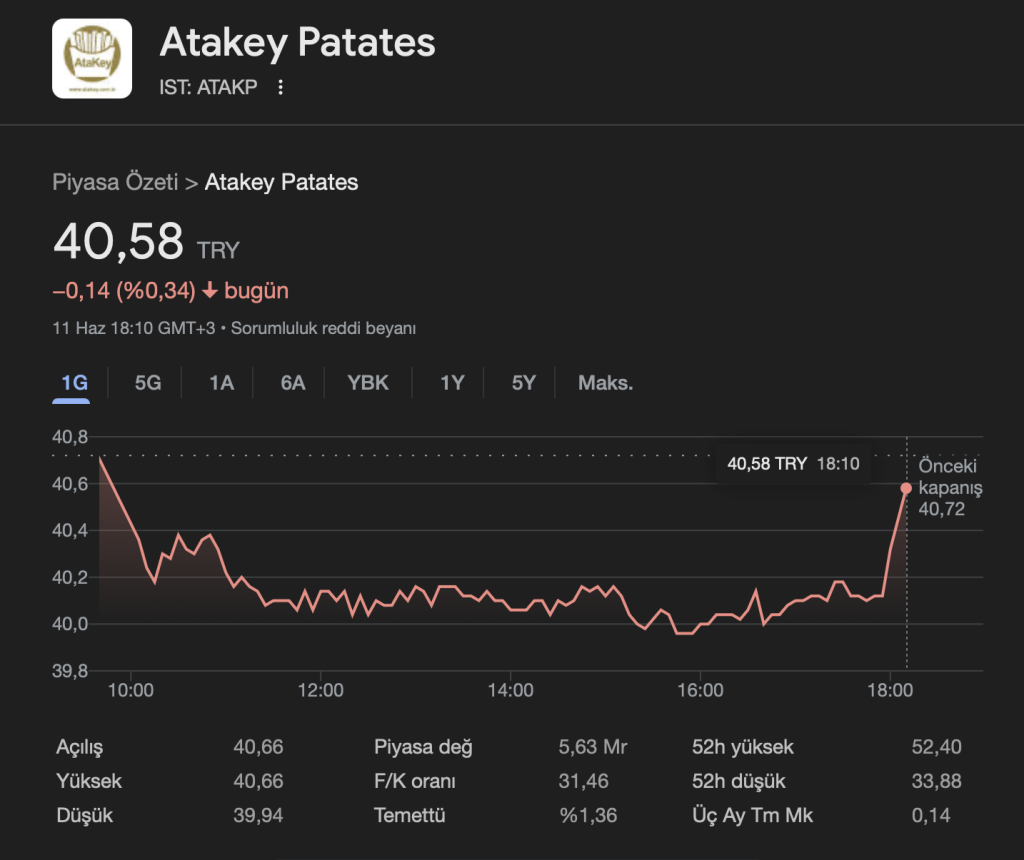Click the Önceki kapanış 40,72 label

click(x=950, y=488)
